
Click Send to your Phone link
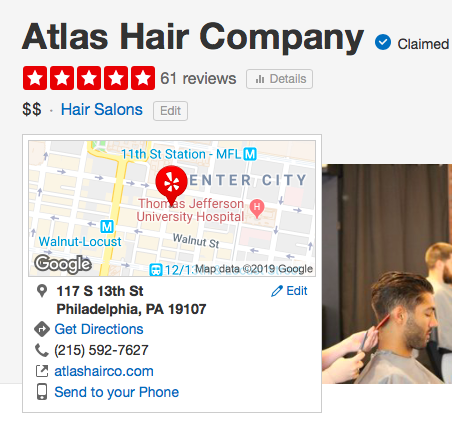click(x=117, y=392)
